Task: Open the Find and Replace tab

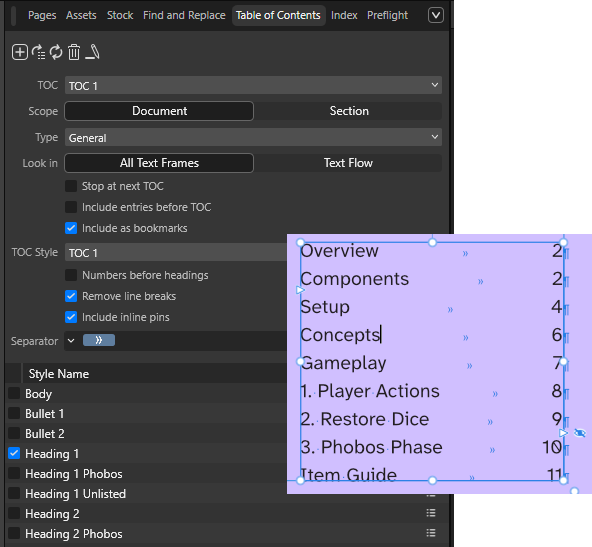Action: point(184,15)
